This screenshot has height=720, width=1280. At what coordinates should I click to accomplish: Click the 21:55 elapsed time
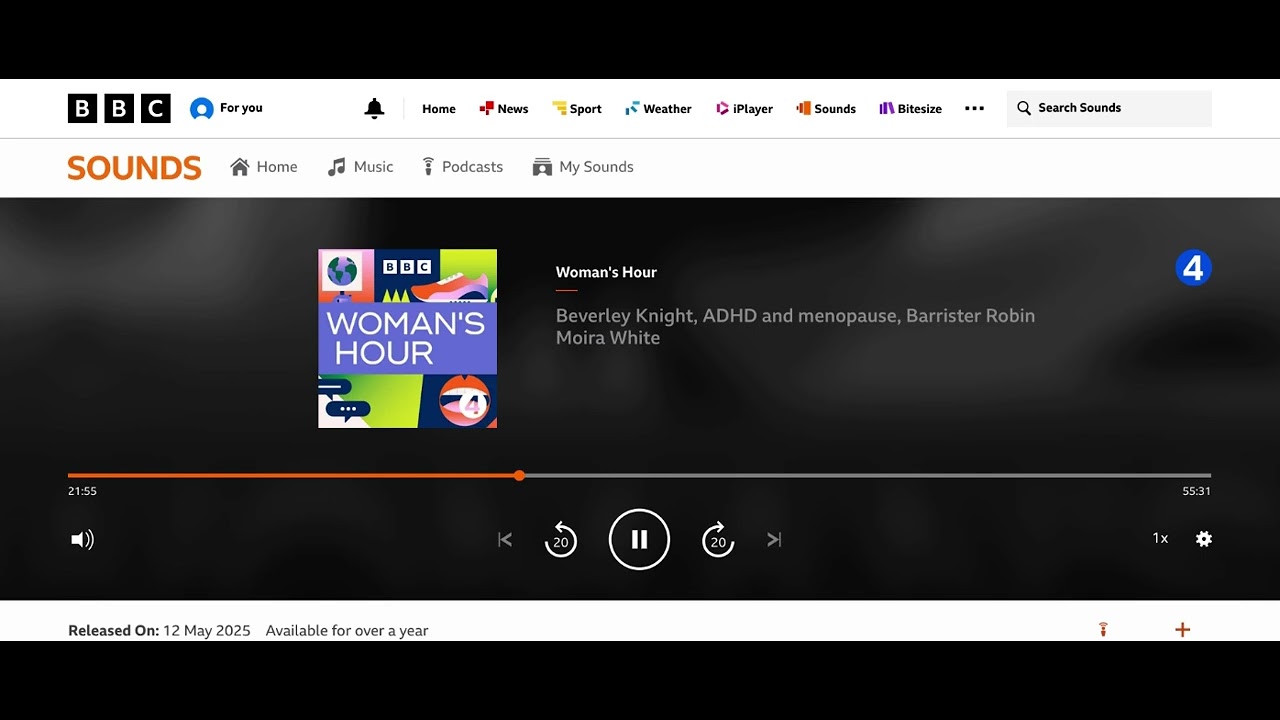click(x=82, y=491)
